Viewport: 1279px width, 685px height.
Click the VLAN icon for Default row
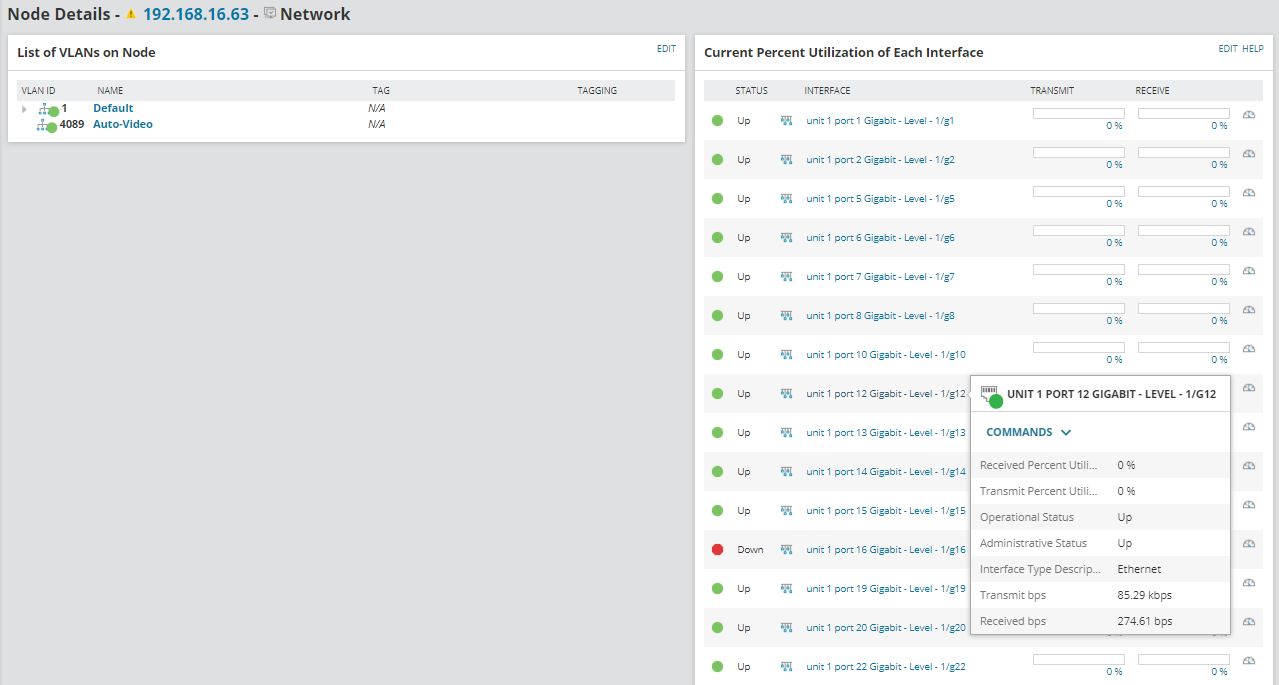tap(47, 109)
